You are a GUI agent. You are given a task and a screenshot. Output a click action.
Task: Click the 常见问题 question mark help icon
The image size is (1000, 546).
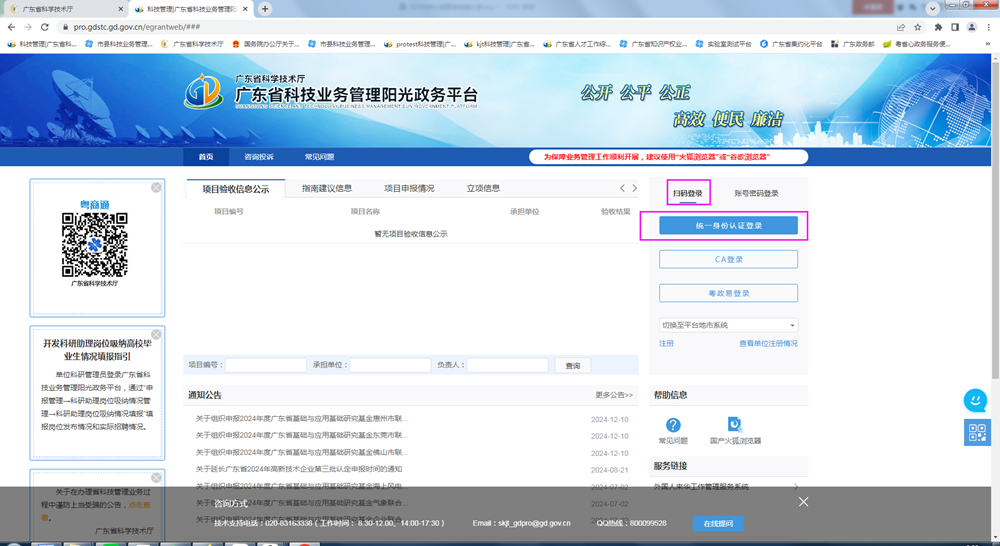pos(673,425)
